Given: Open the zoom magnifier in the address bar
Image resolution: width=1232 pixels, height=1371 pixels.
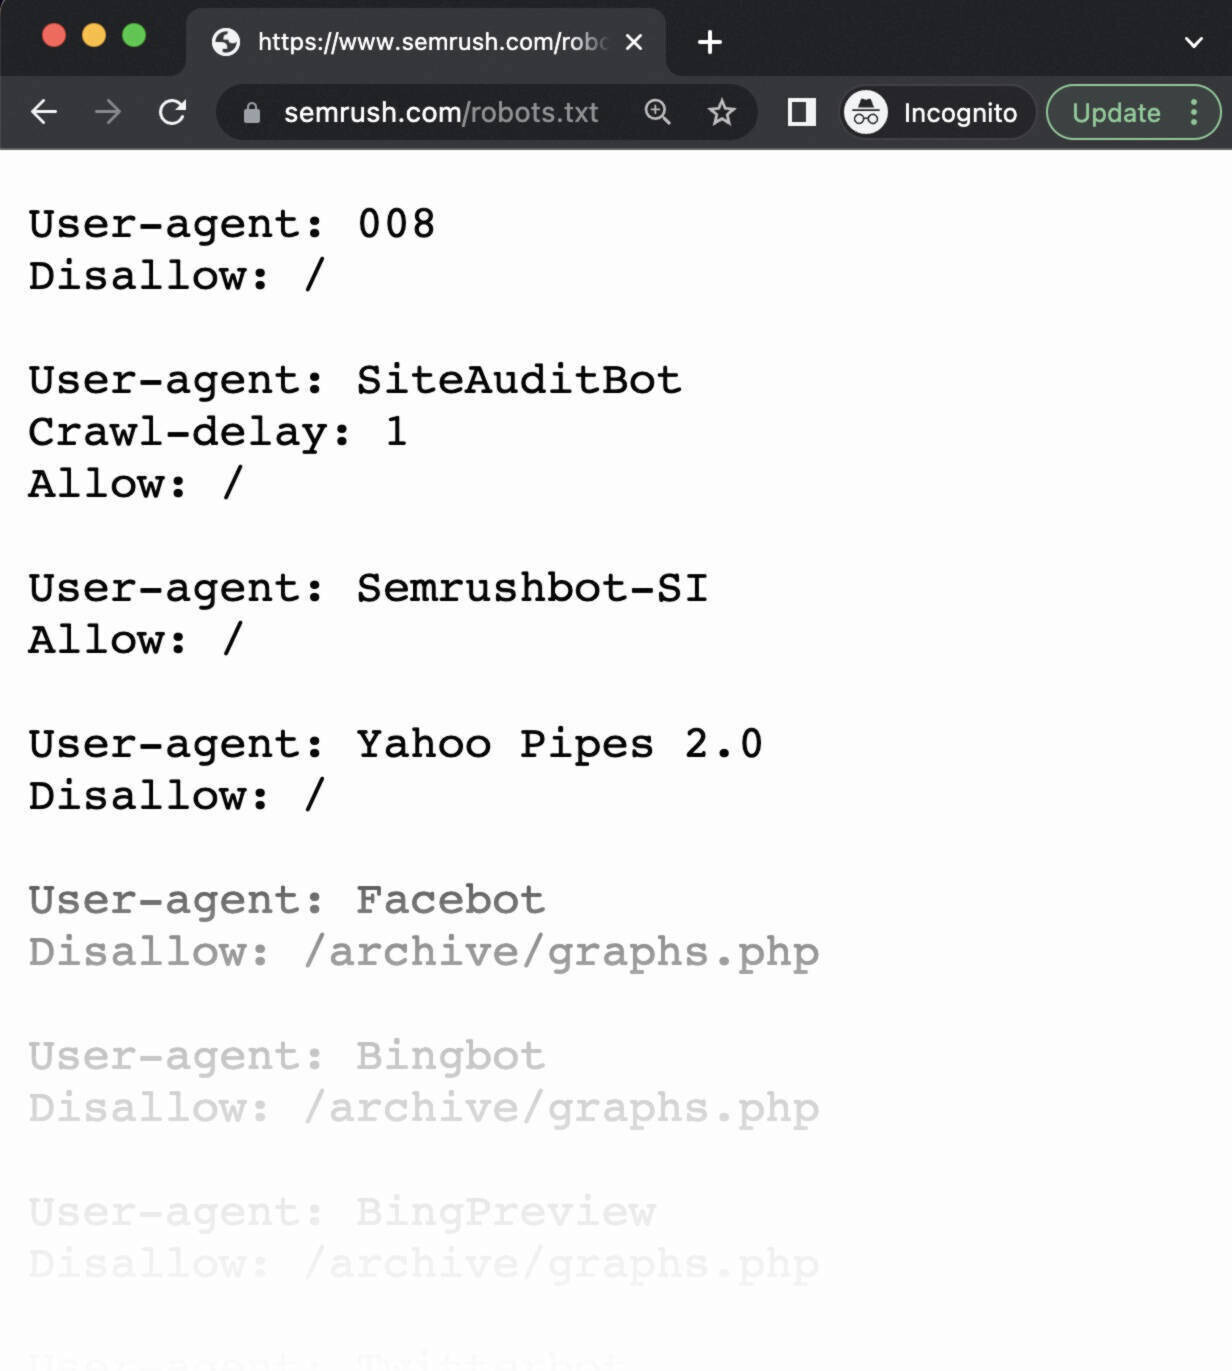Looking at the screenshot, I should point(657,112).
